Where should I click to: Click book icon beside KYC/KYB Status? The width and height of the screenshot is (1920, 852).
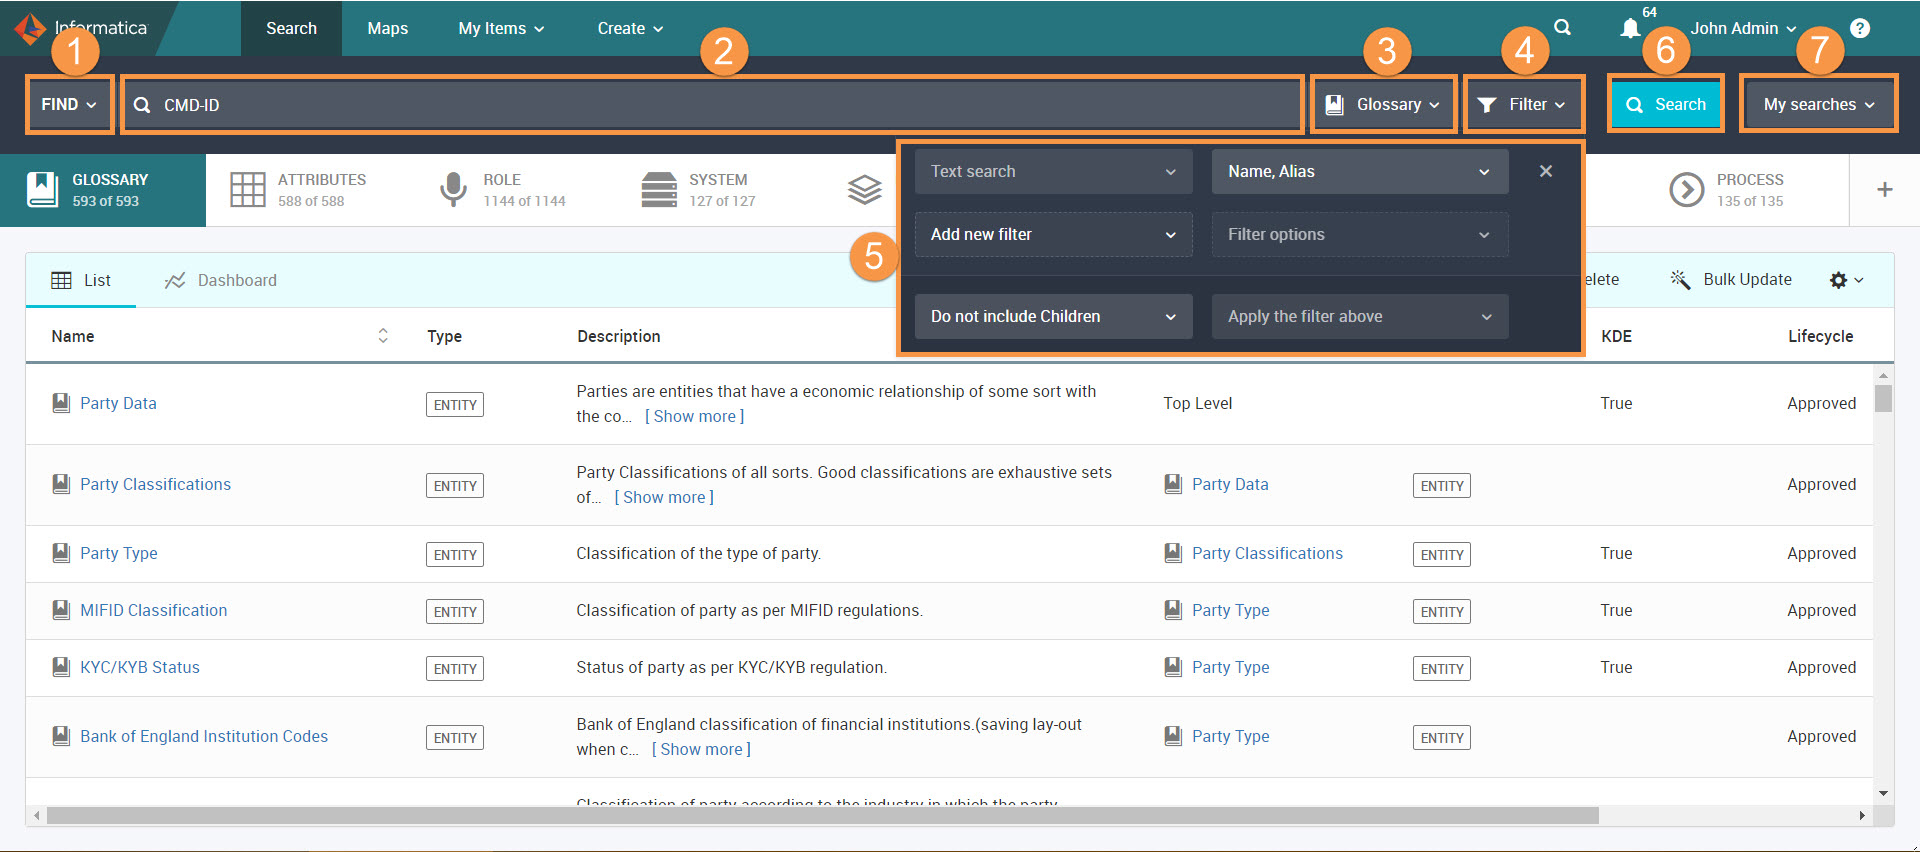tap(61, 667)
